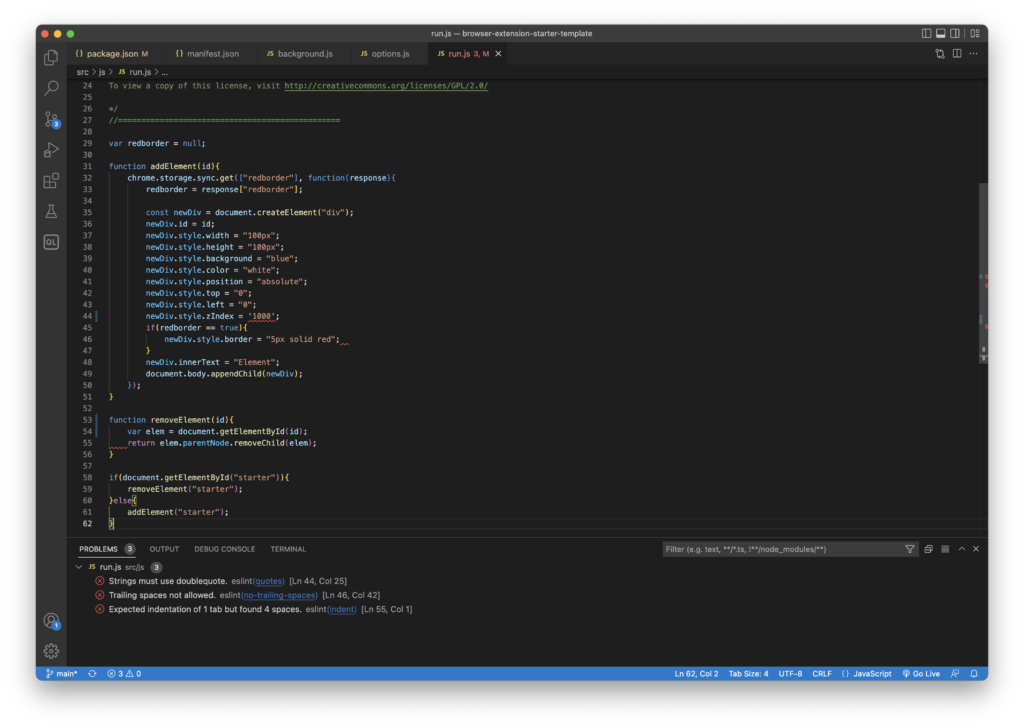1024x728 pixels.
Task: Open the eslint quotes rule link
Action: 268,581
